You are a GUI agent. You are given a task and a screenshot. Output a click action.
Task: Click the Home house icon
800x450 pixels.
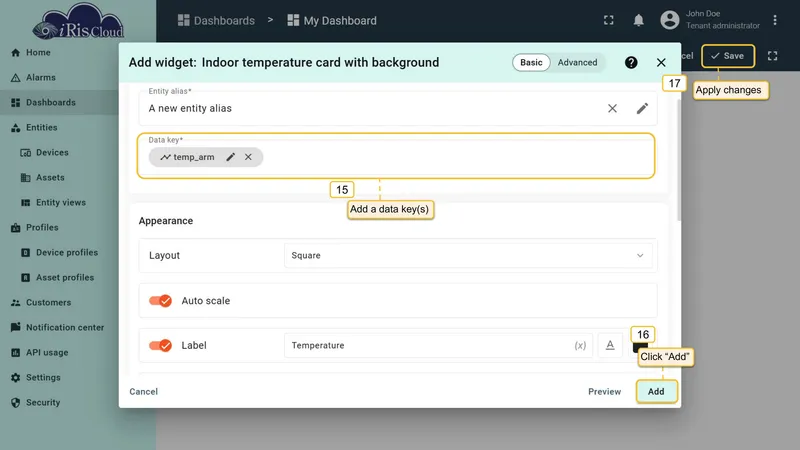click(16, 53)
